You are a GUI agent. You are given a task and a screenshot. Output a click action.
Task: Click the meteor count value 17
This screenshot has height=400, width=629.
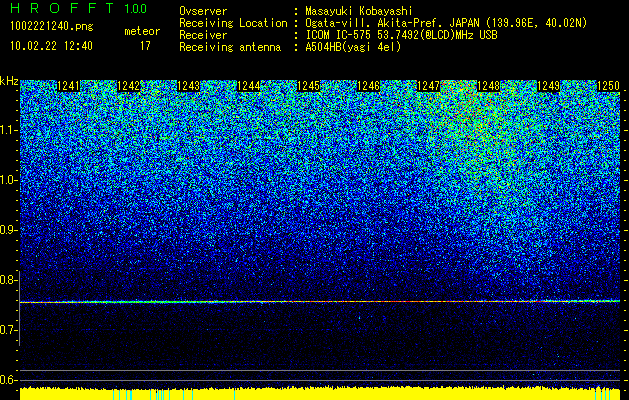point(145,46)
